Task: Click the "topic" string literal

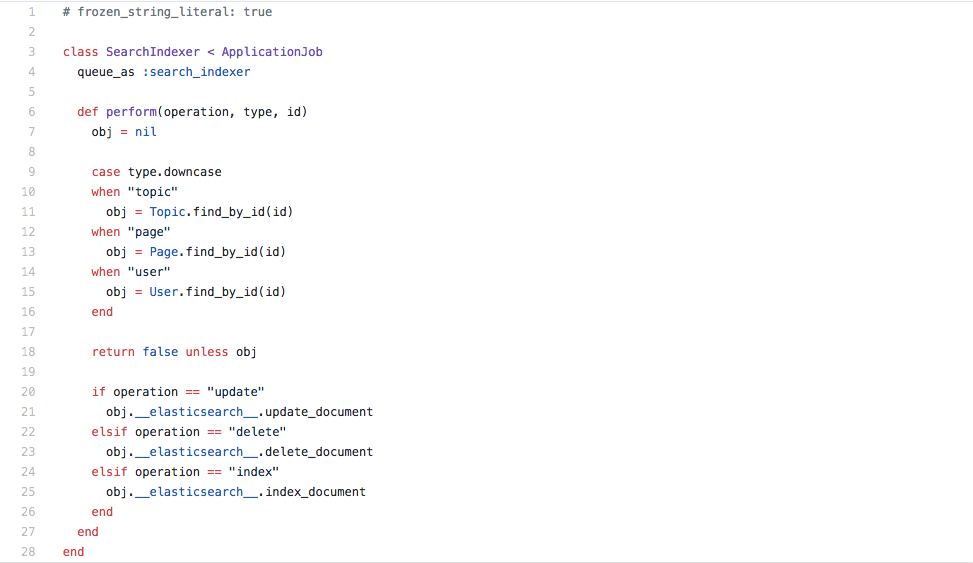Action: coord(153,192)
